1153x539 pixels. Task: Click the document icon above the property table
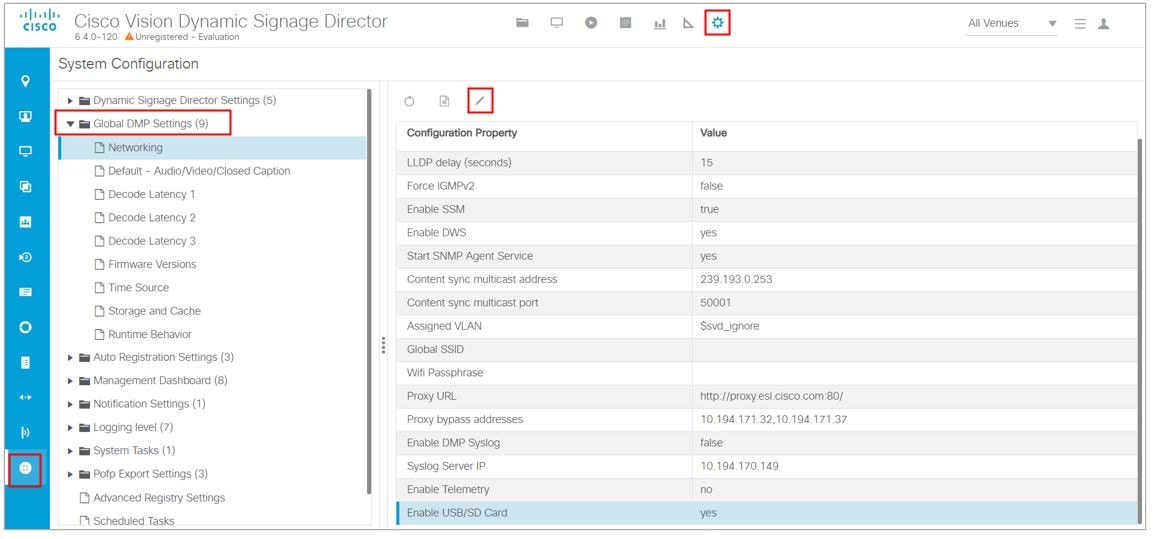point(444,101)
